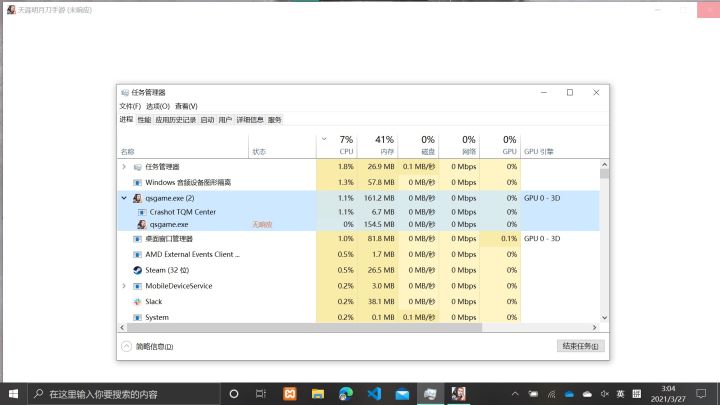This screenshot has width=720, height=405.
Task: Switch to the 启动 tab
Action: tap(207, 120)
